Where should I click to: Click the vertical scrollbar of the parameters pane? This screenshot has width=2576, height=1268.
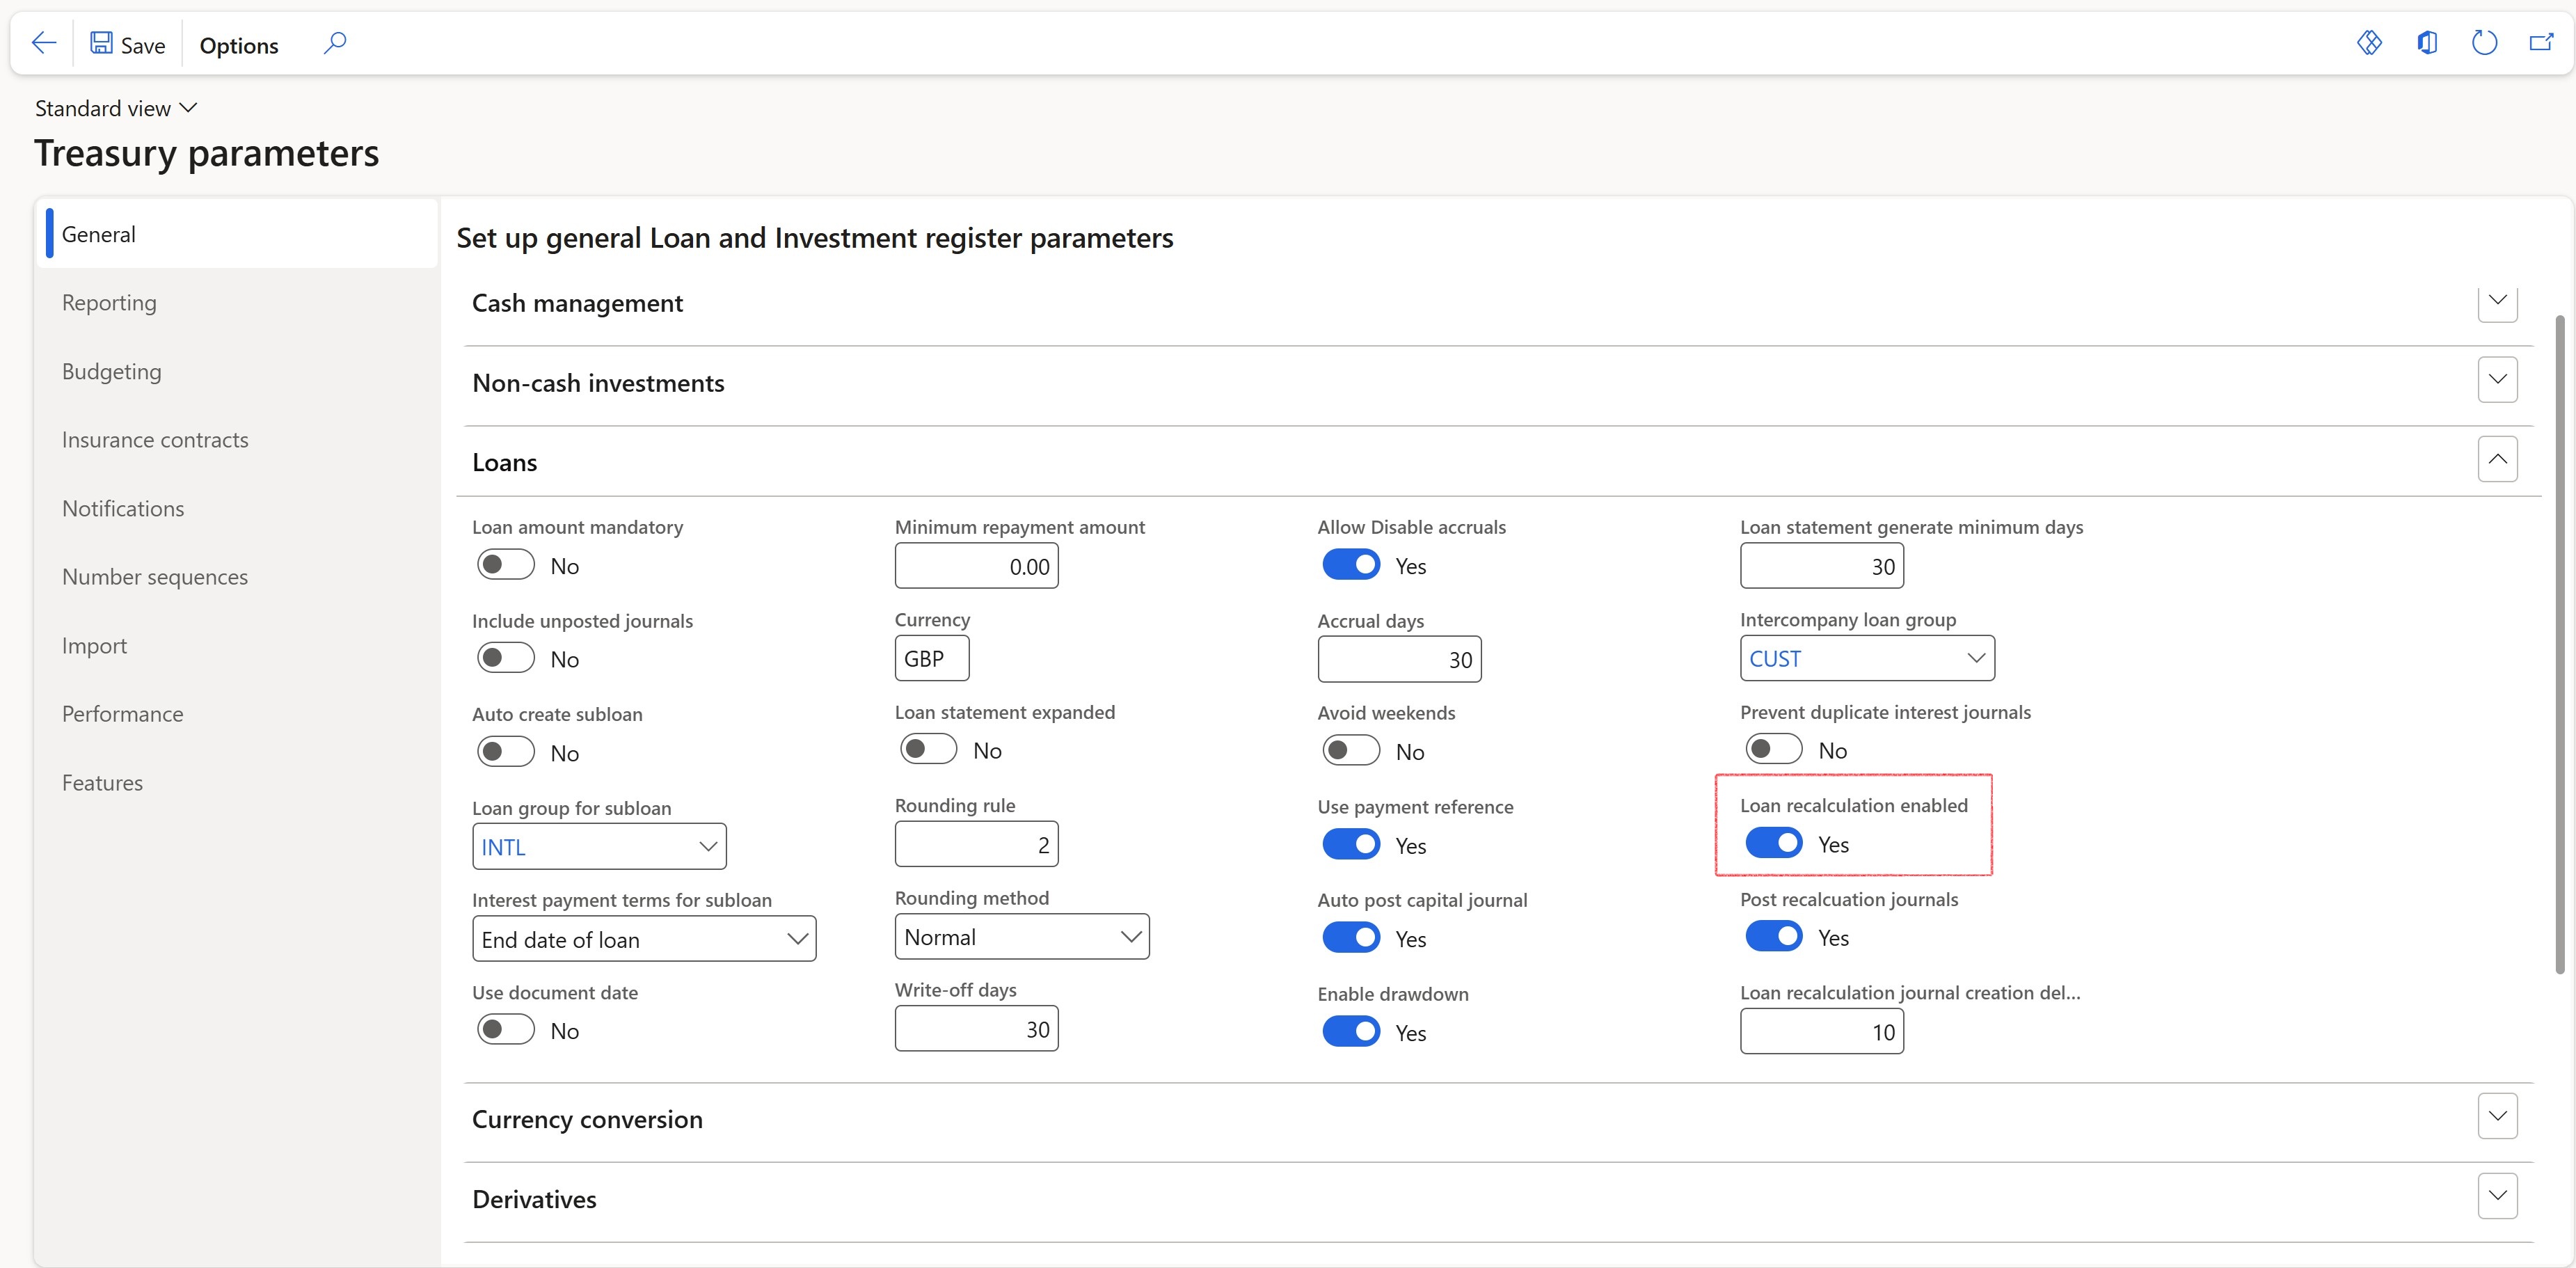pos(2559,644)
